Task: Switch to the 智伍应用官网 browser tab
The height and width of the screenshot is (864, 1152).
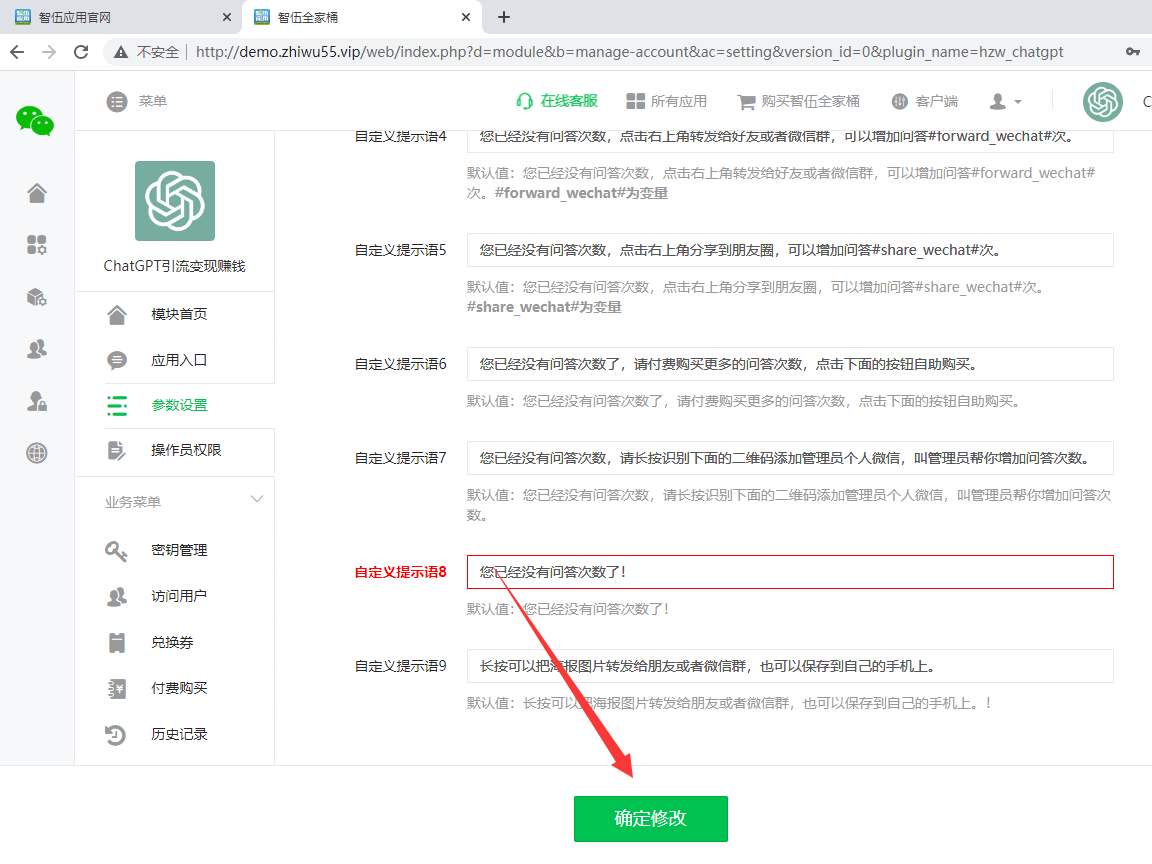Action: [118, 17]
